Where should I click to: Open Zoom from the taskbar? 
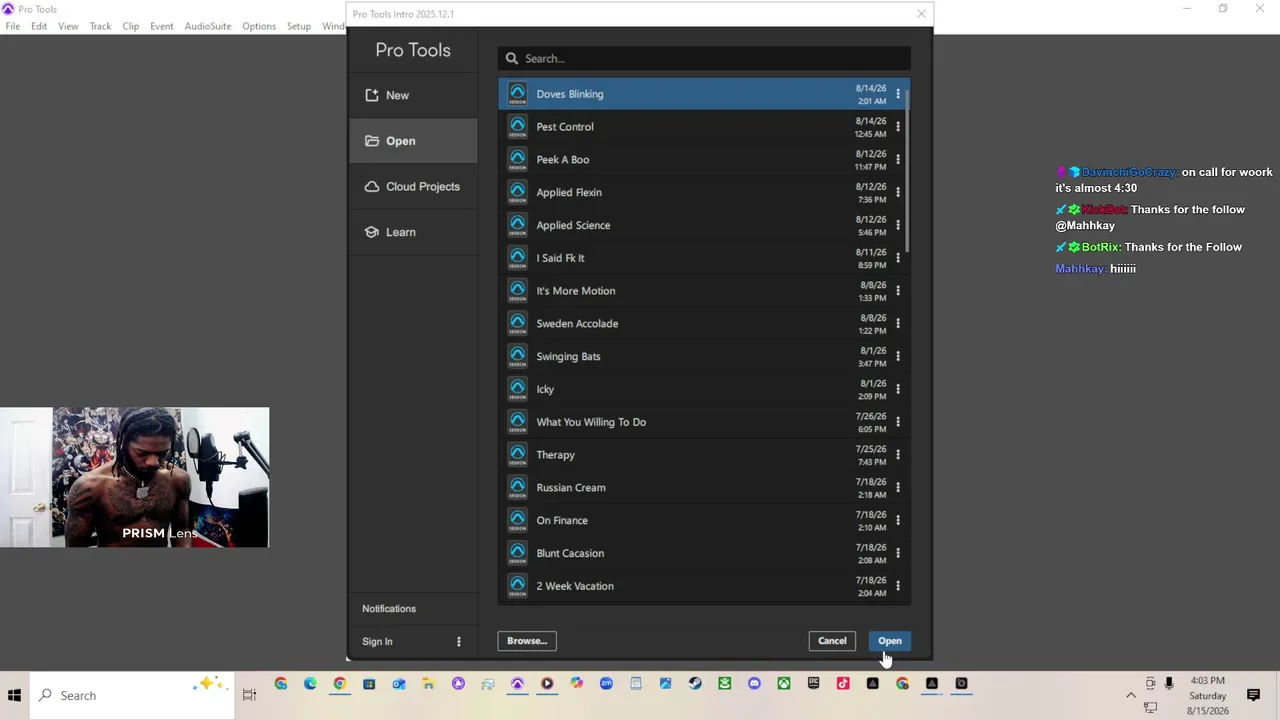(606, 684)
